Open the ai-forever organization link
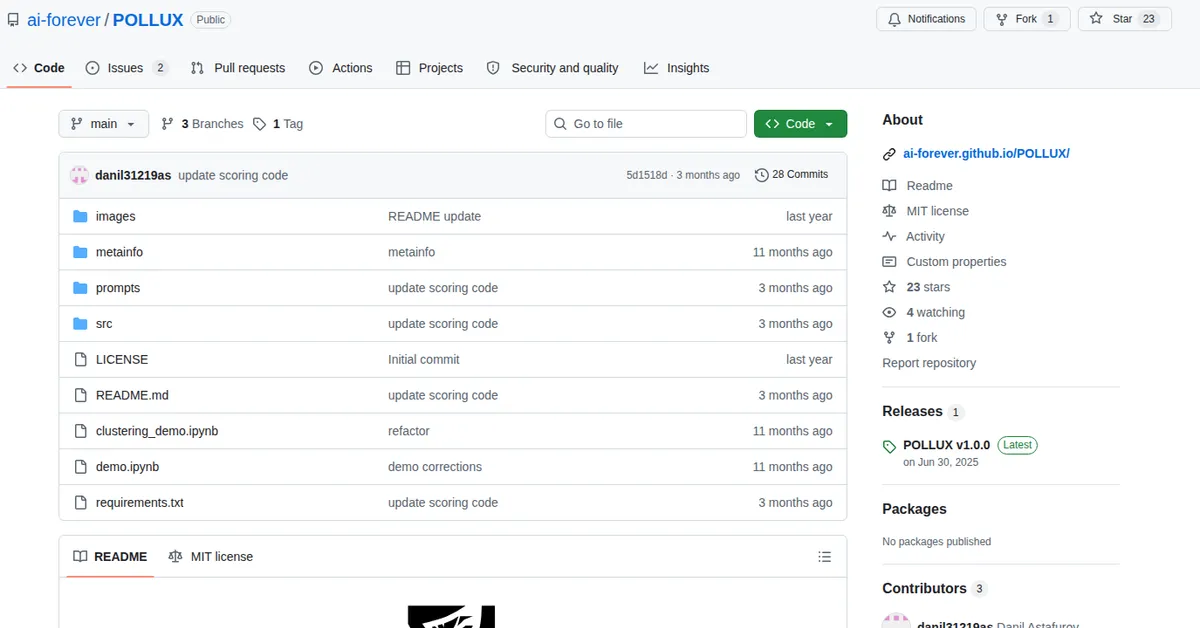The height and width of the screenshot is (628, 1200). click(x=62, y=19)
